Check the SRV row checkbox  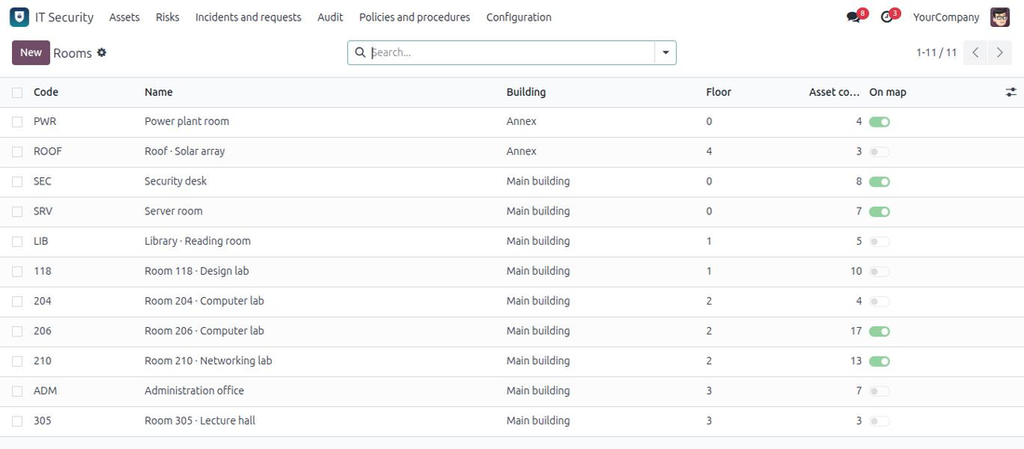click(17, 212)
